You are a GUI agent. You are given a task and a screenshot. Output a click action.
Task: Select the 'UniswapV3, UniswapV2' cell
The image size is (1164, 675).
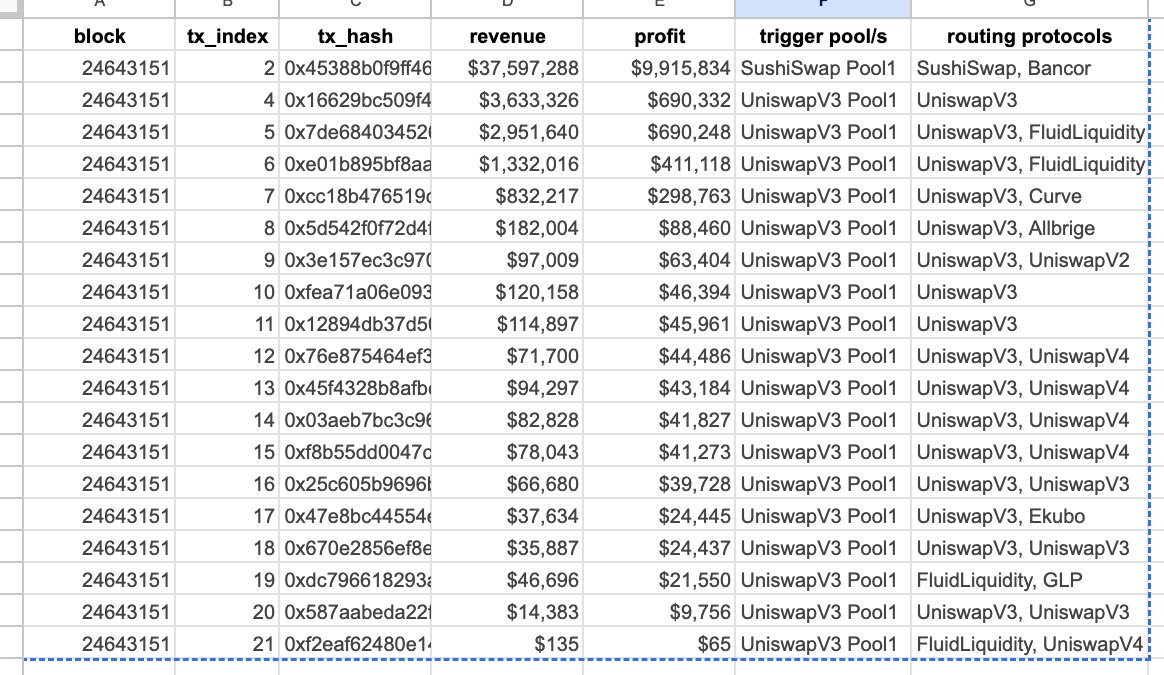(1030, 260)
